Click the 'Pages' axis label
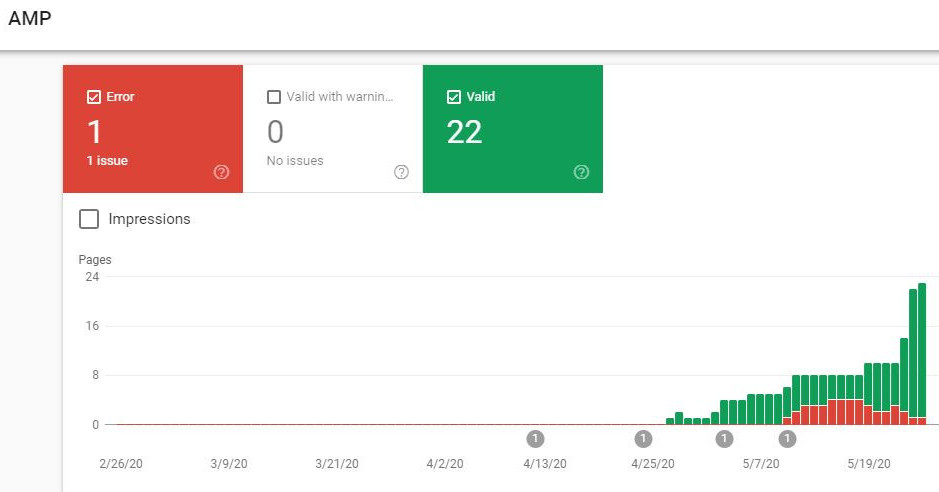939x492 pixels. [x=95, y=260]
